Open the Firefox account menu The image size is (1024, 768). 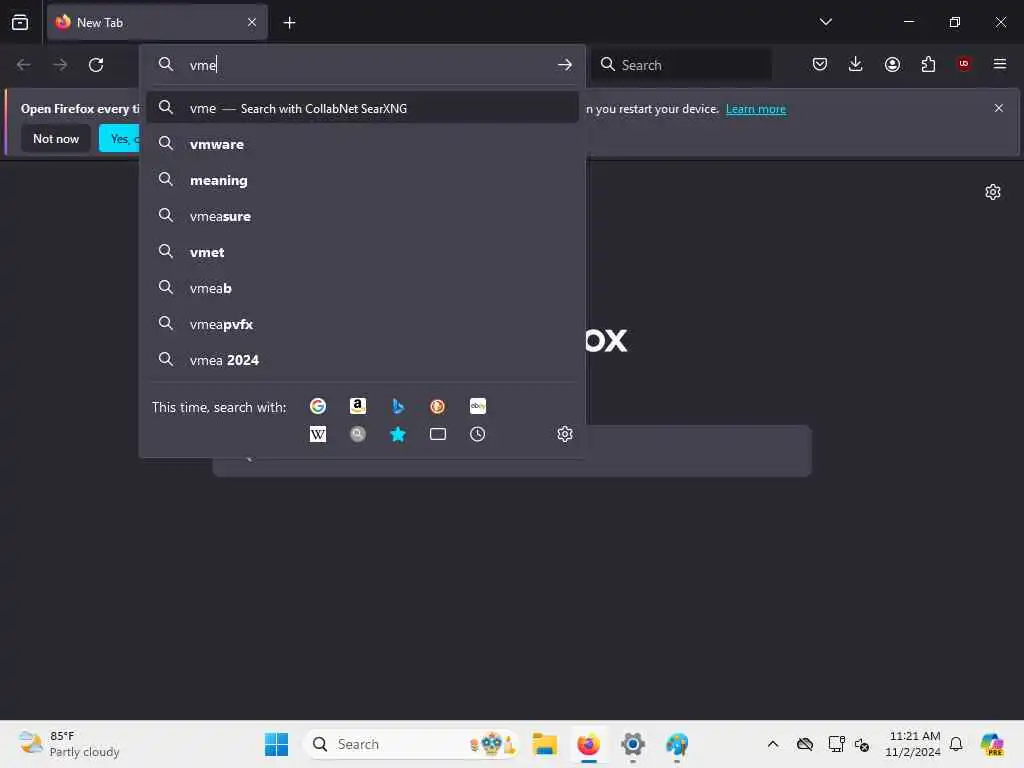(x=892, y=64)
